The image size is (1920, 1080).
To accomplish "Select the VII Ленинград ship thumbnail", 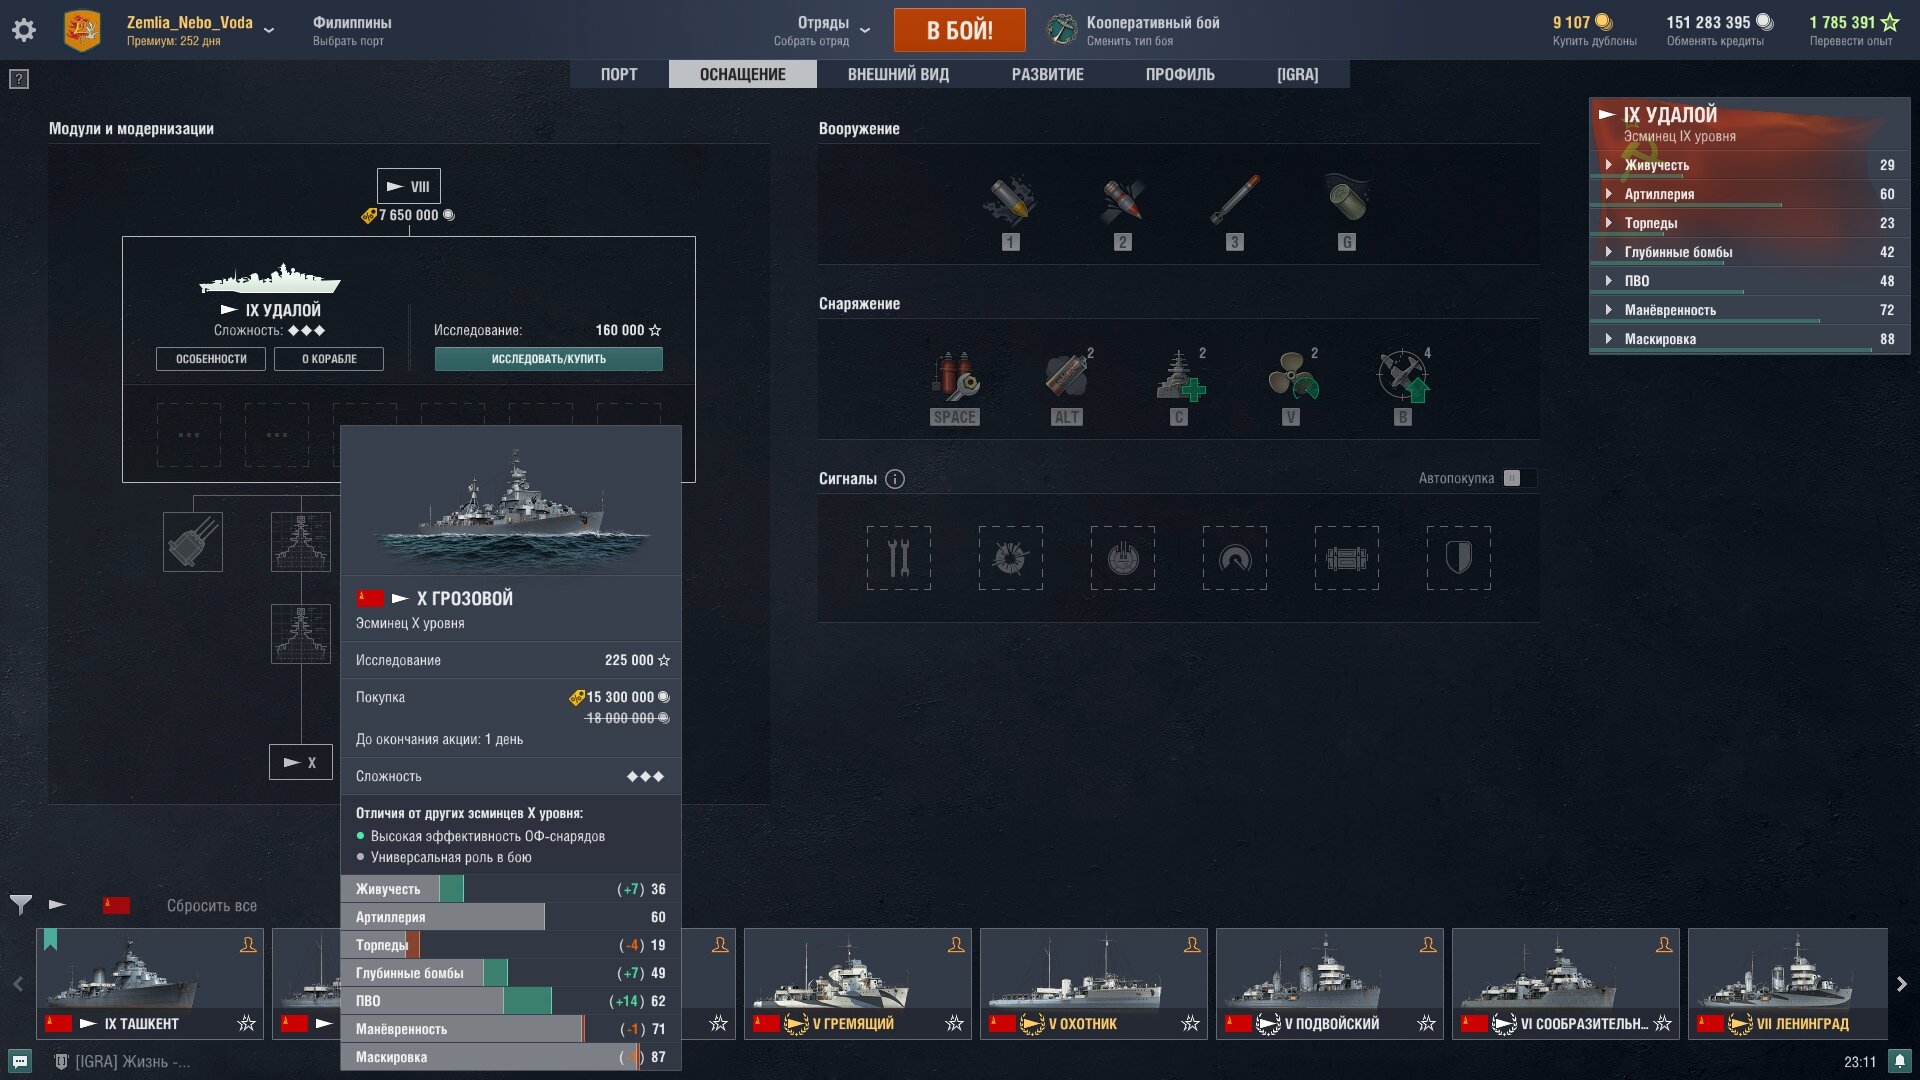I will tap(1787, 983).
